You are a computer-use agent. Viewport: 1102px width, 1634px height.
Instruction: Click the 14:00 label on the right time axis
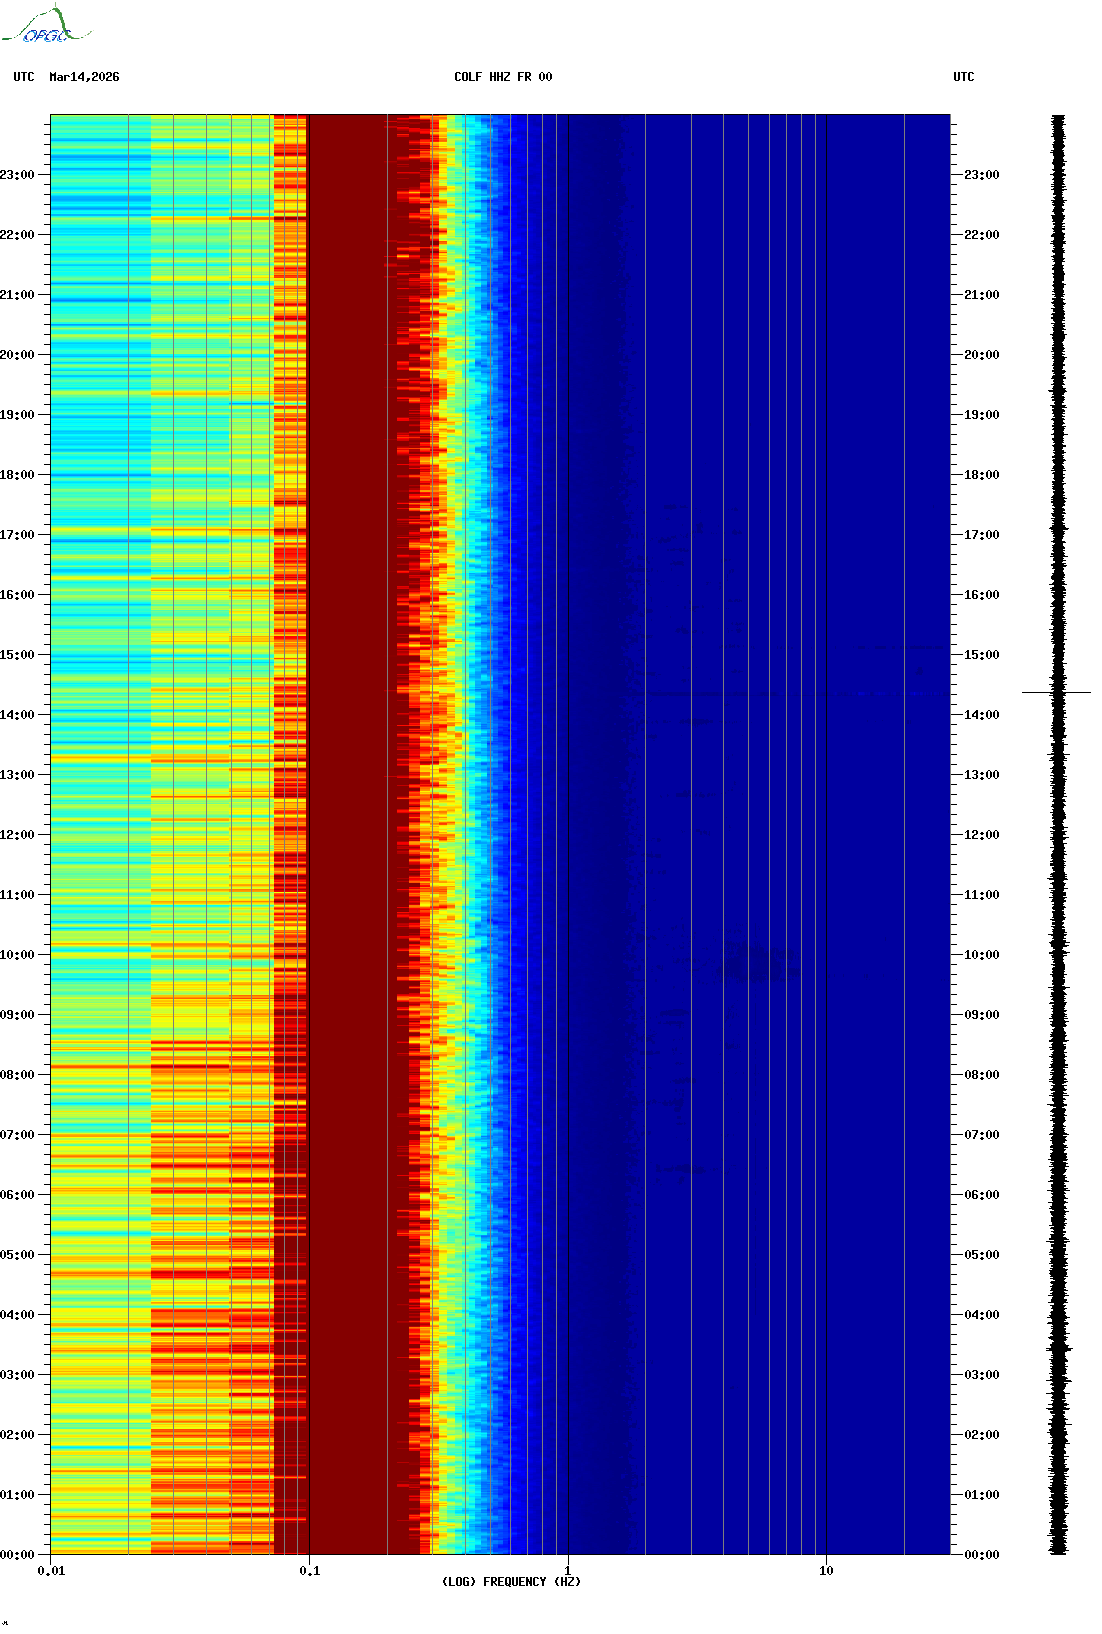(981, 715)
